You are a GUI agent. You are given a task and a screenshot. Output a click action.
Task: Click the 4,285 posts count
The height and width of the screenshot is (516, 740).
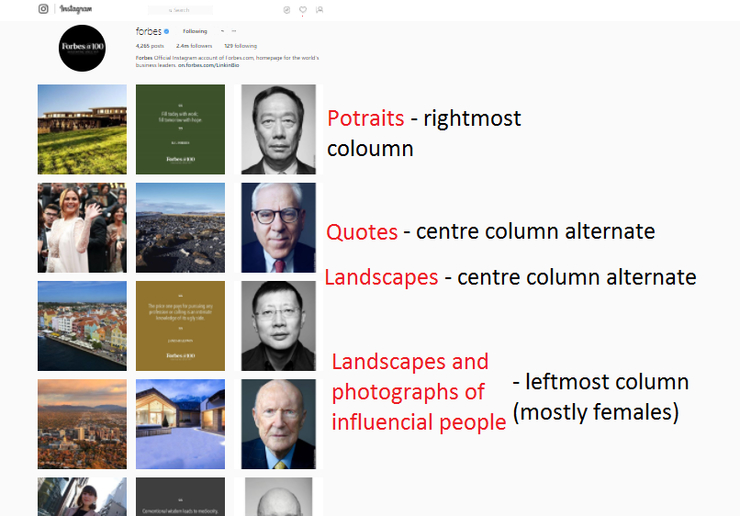[150, 46]
